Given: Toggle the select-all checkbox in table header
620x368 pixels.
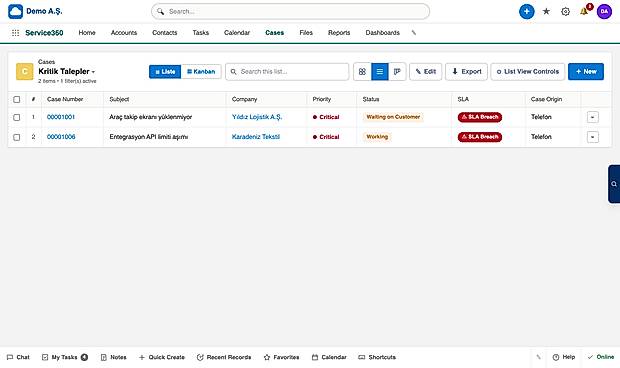Looking at the screenshot, I should [17, 99].
